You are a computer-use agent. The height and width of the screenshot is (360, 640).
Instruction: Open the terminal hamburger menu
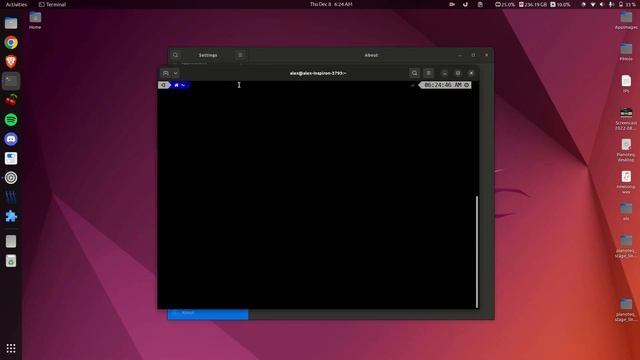click(428, 73)
